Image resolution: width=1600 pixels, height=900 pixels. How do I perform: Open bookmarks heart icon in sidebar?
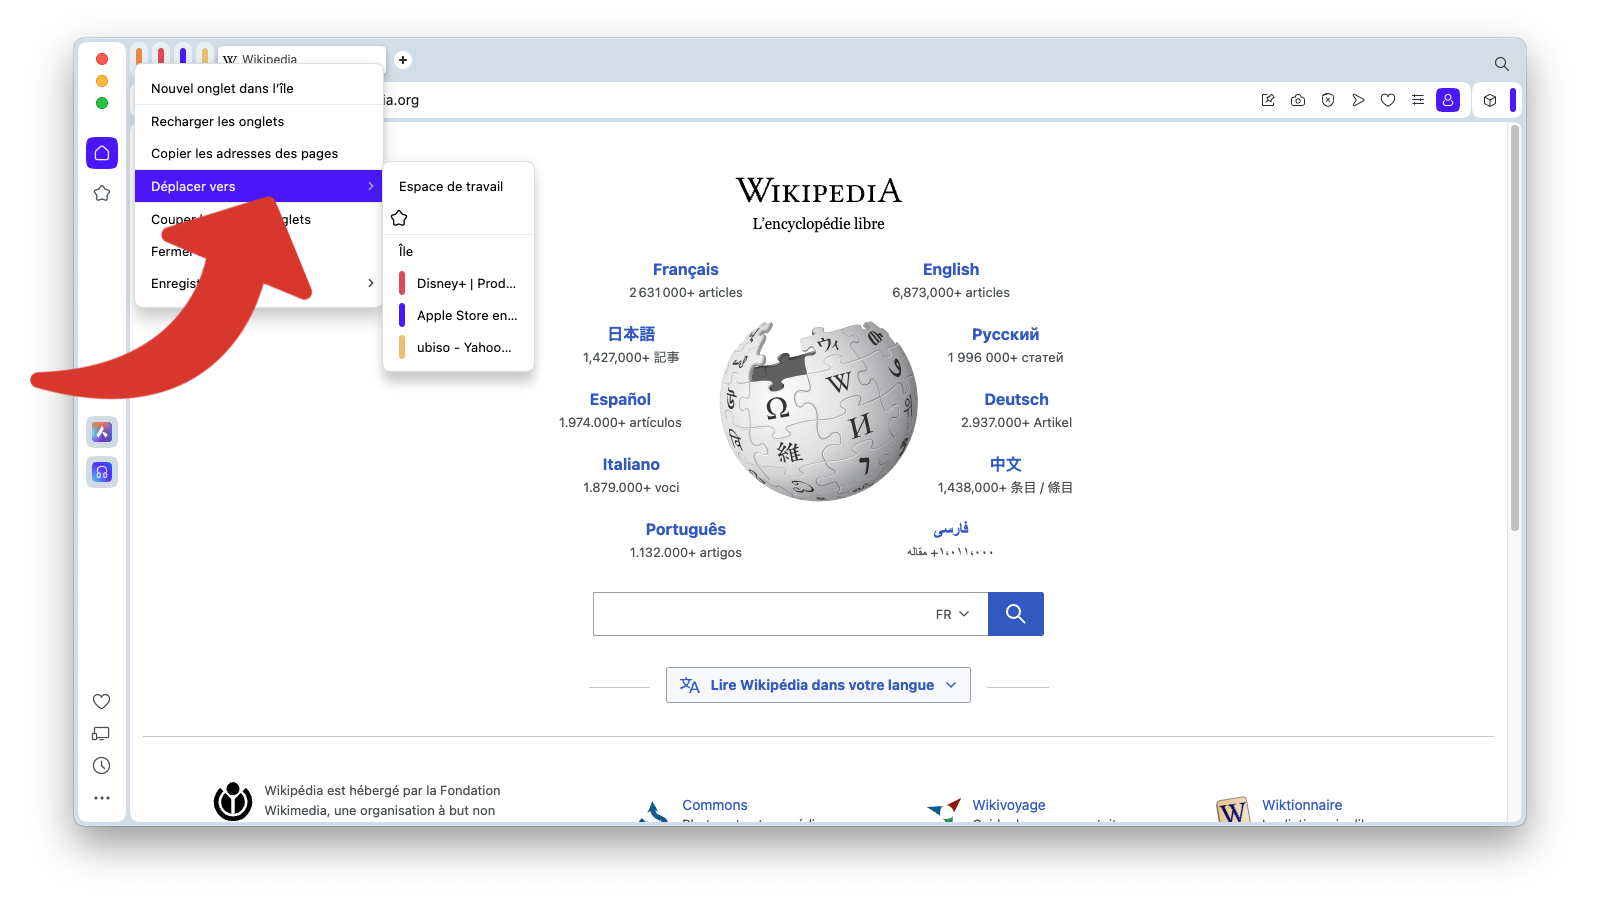pos(102,702)
